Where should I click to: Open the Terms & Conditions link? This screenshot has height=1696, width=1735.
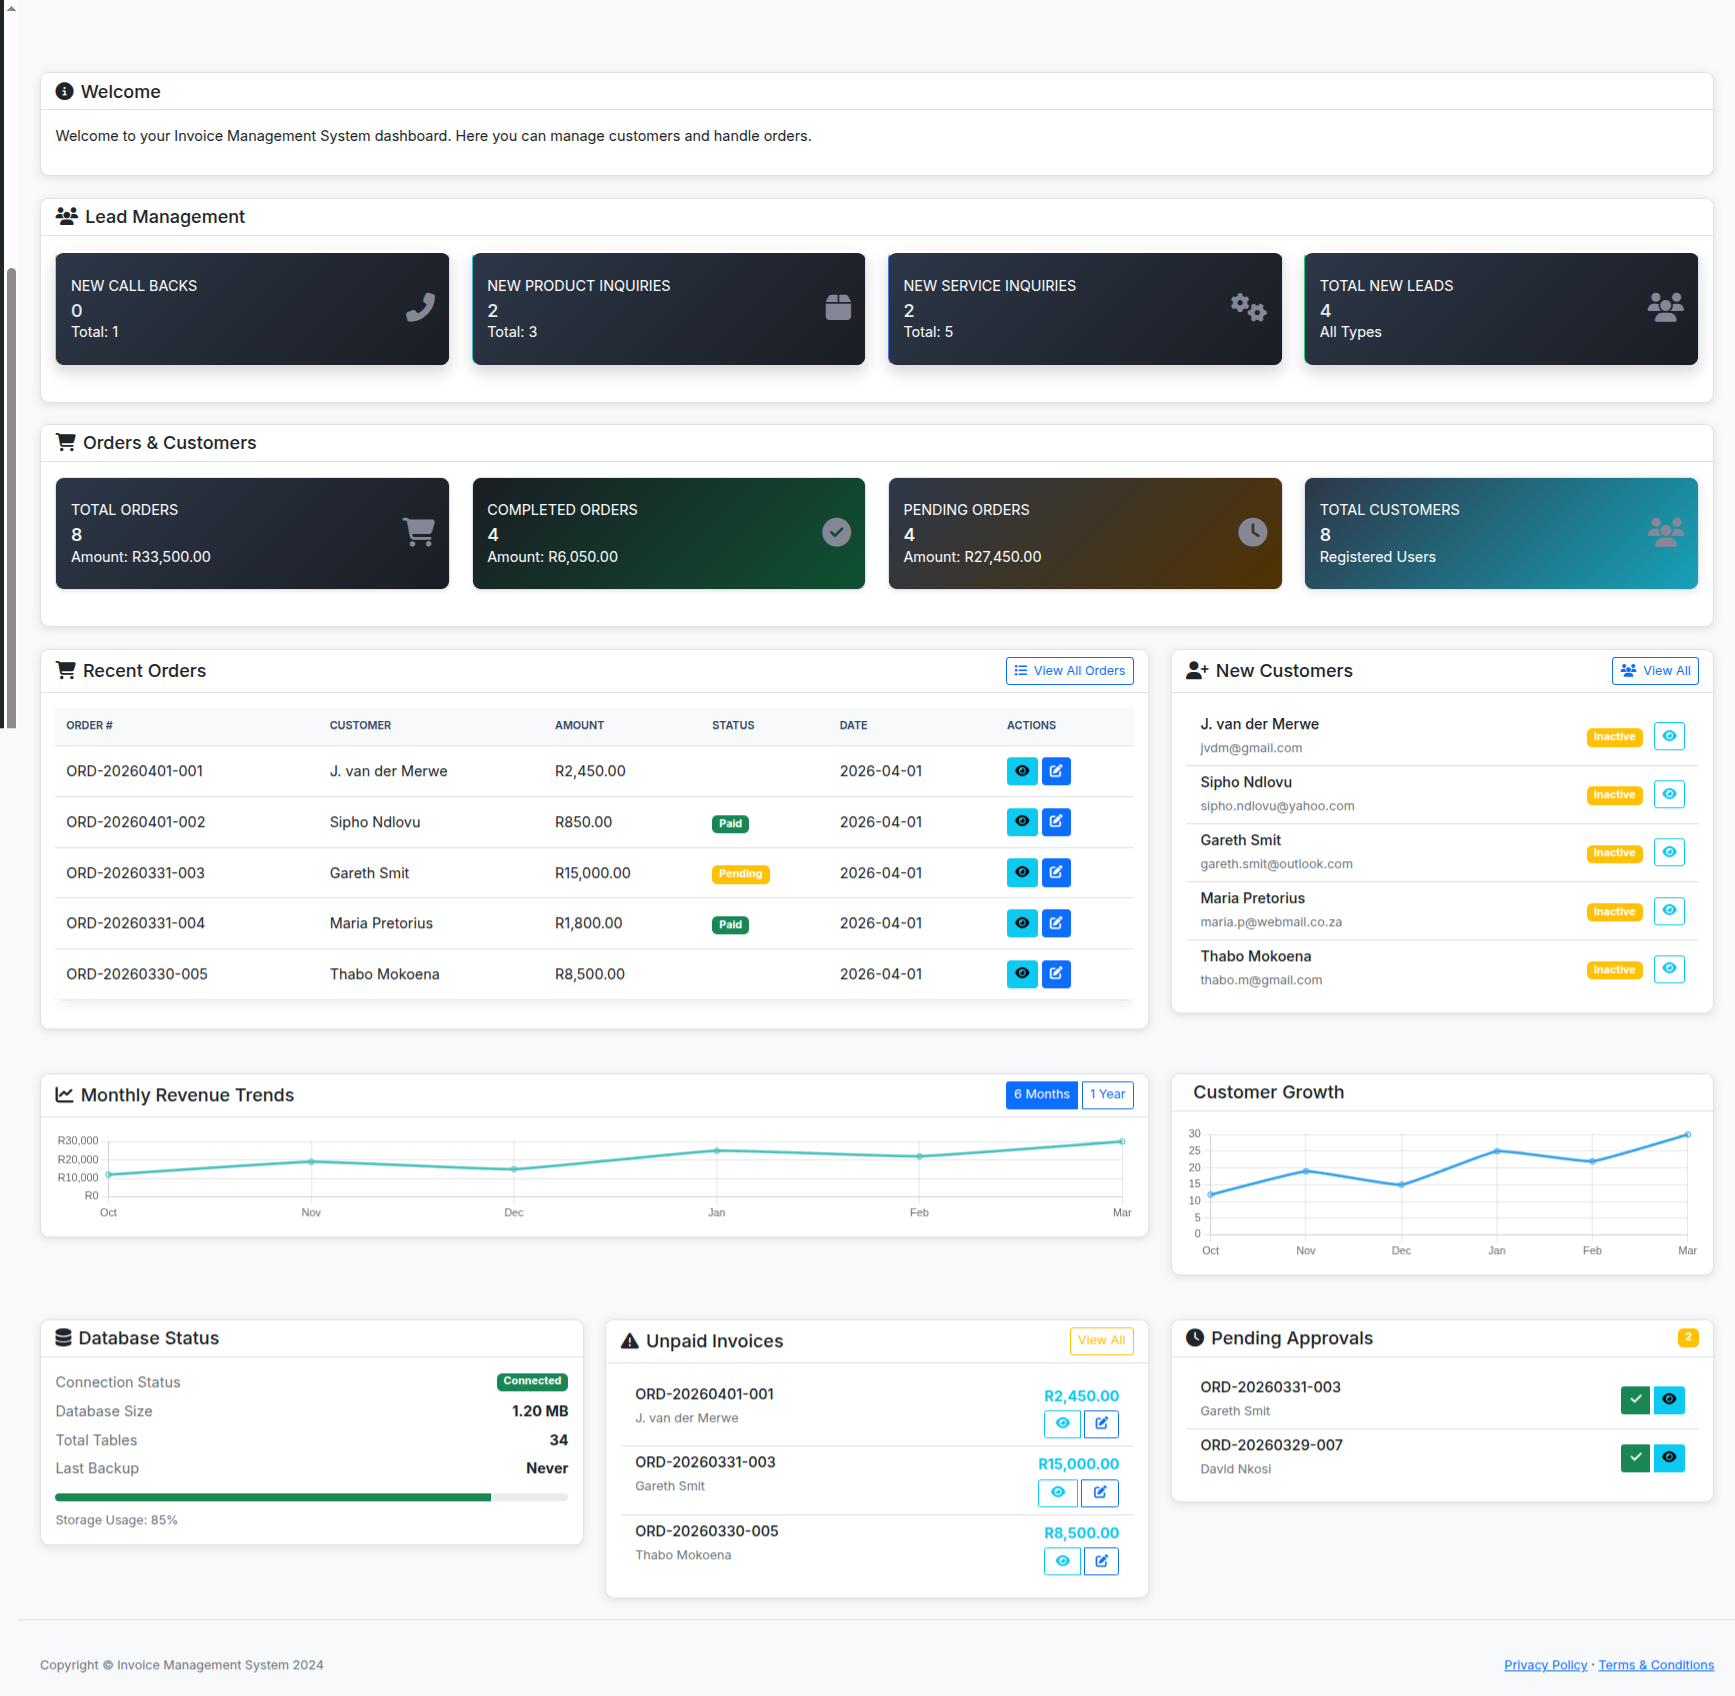tap(1656, 1665)
